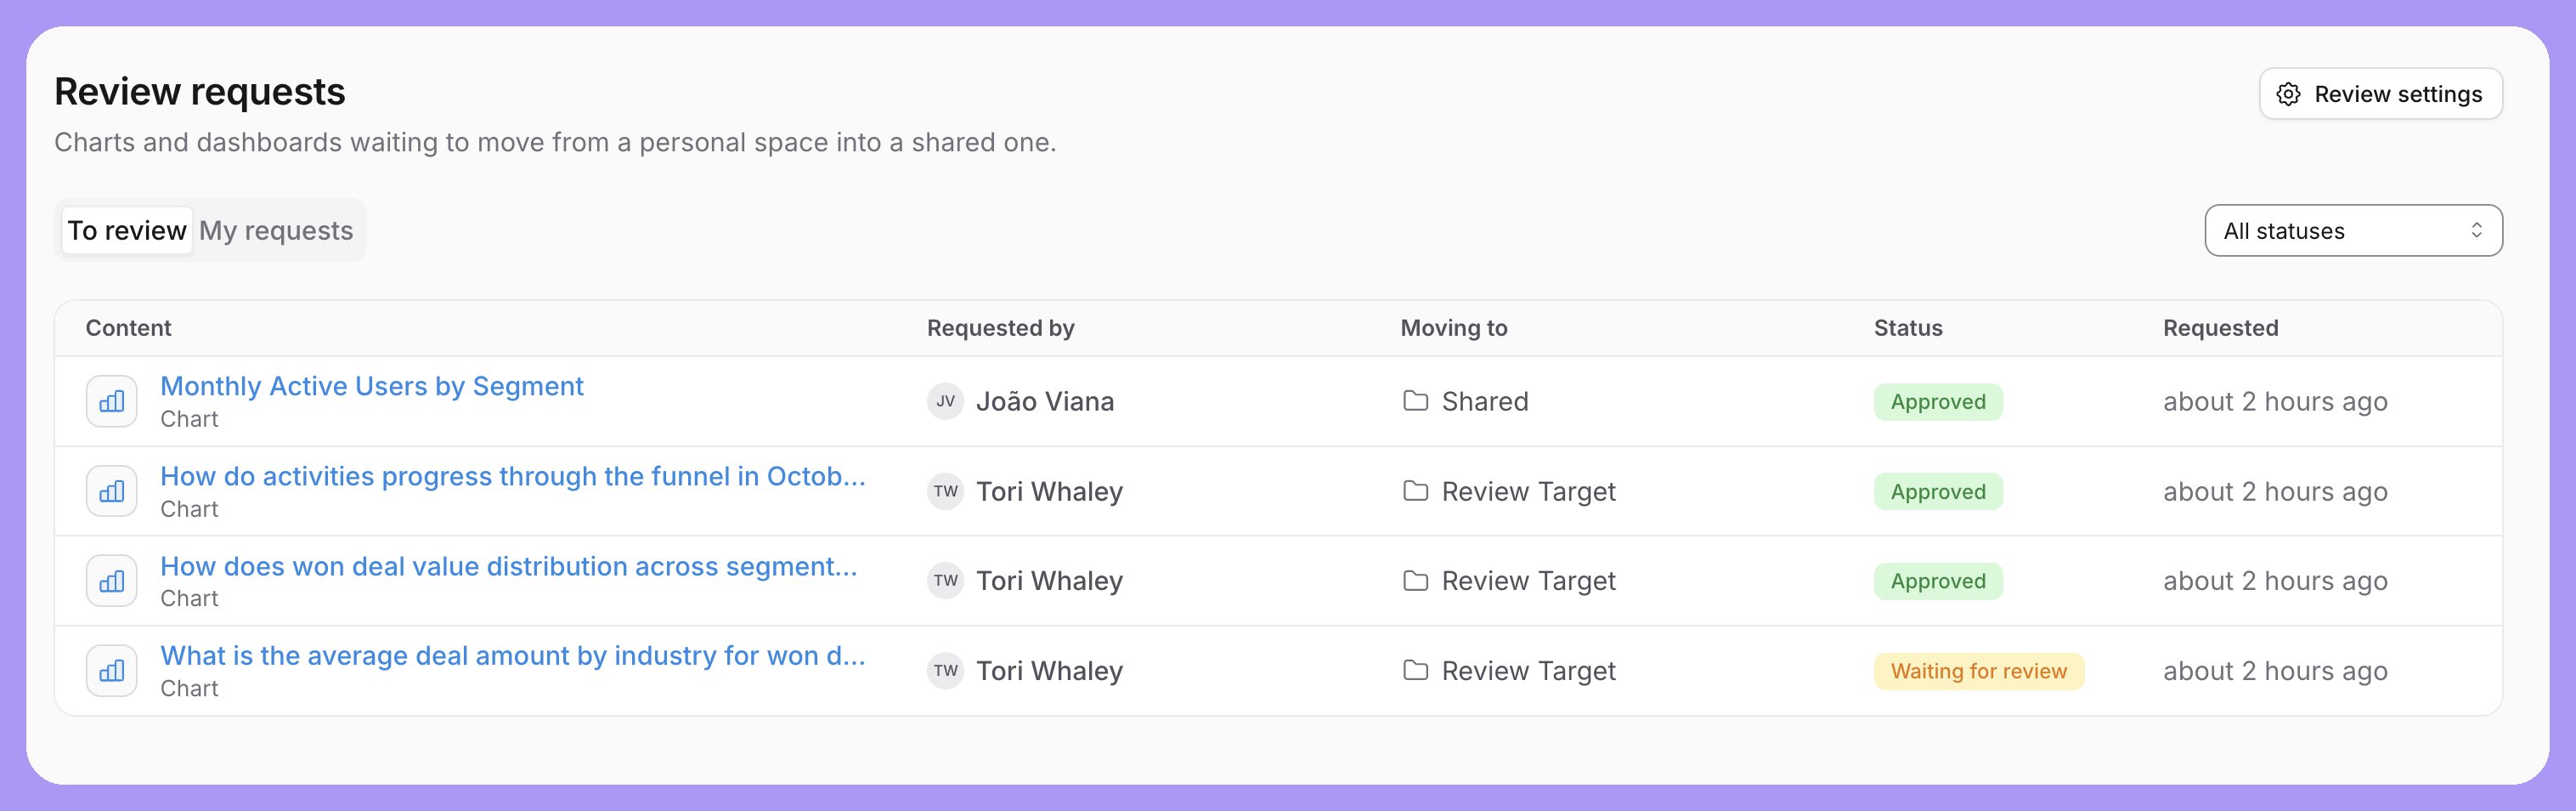This screenshot has height=811, width=2576.
Task: Open How do activities progress through funnel link
Action: pyautogui.click(x=513, y=476)
